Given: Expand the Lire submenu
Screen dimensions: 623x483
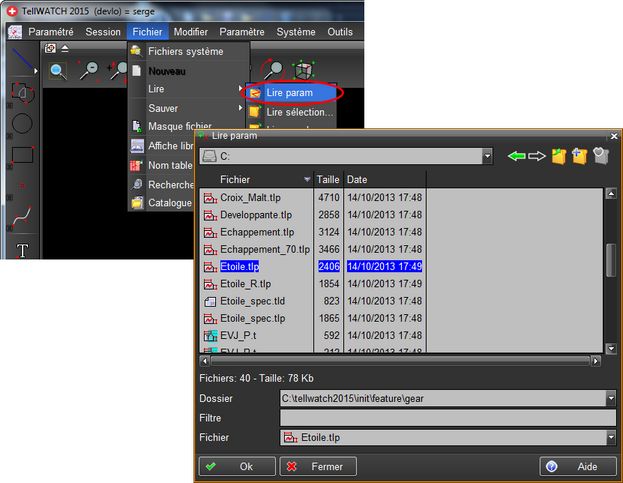Looking at the screenshot, I should [x=187, y=89].
